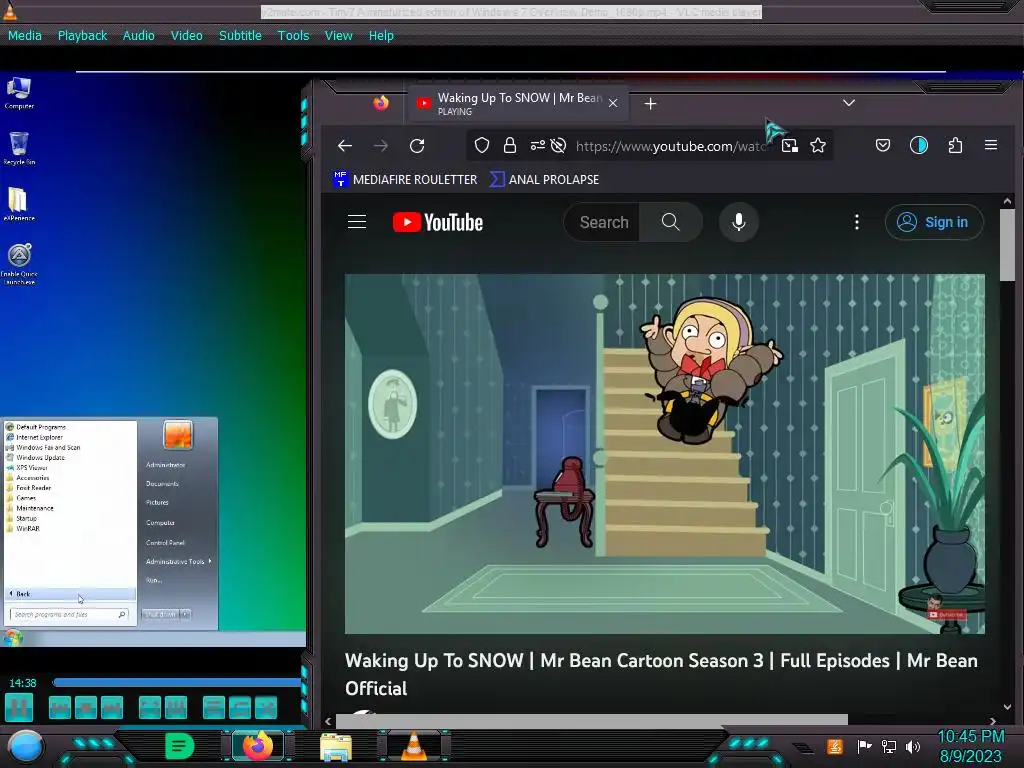Click the scroll-down arrow of page scrollbar
This screenshot has height=768, width=1024.
point(1007,707)
